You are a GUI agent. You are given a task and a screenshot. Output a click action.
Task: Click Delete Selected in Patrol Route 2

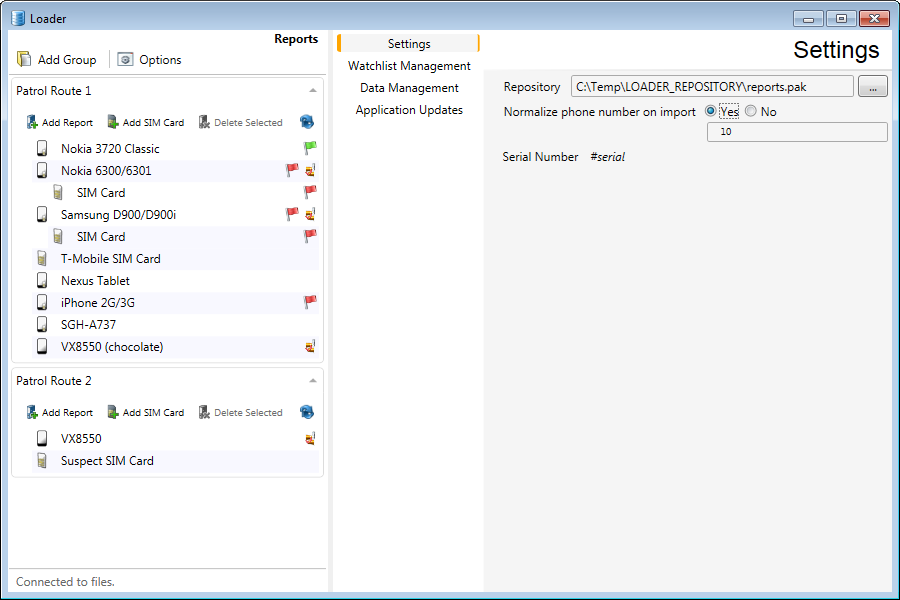[240, 412]
